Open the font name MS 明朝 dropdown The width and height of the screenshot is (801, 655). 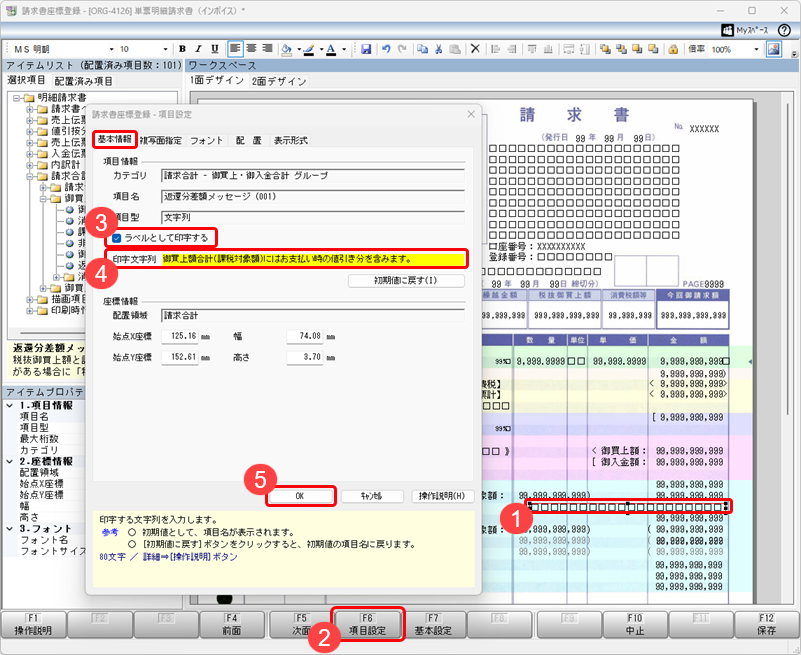tap(111, 50)
